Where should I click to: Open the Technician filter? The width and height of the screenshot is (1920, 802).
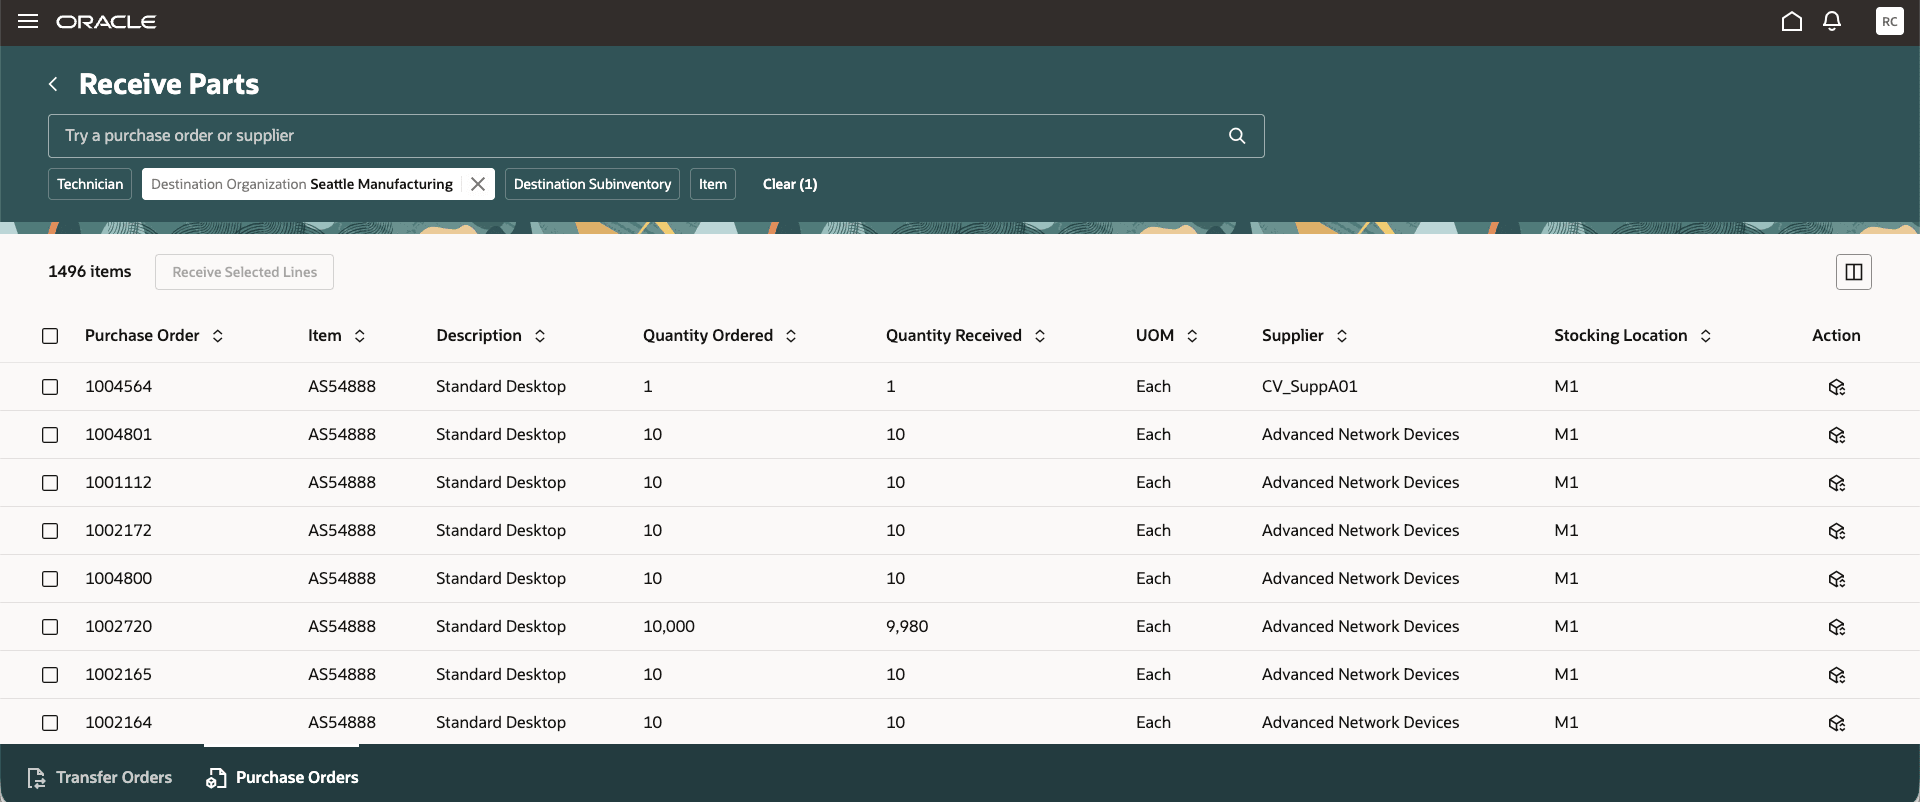[x=90, y=184]
